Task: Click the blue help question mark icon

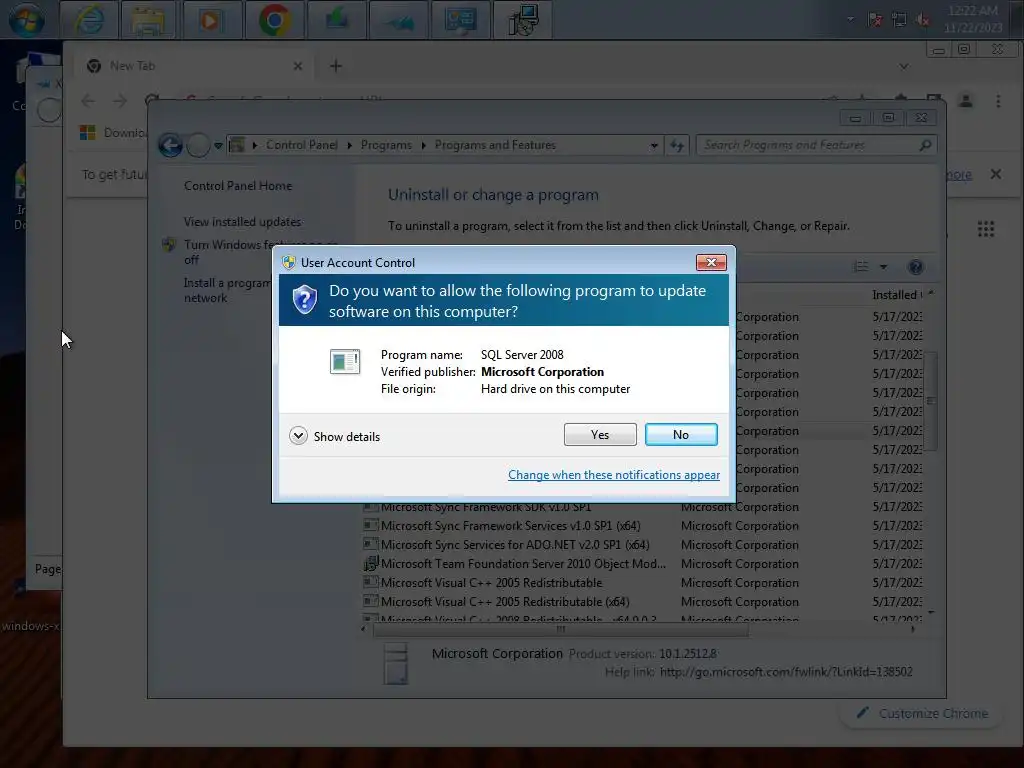Action: pyautogui.click(x=916, y=266)
